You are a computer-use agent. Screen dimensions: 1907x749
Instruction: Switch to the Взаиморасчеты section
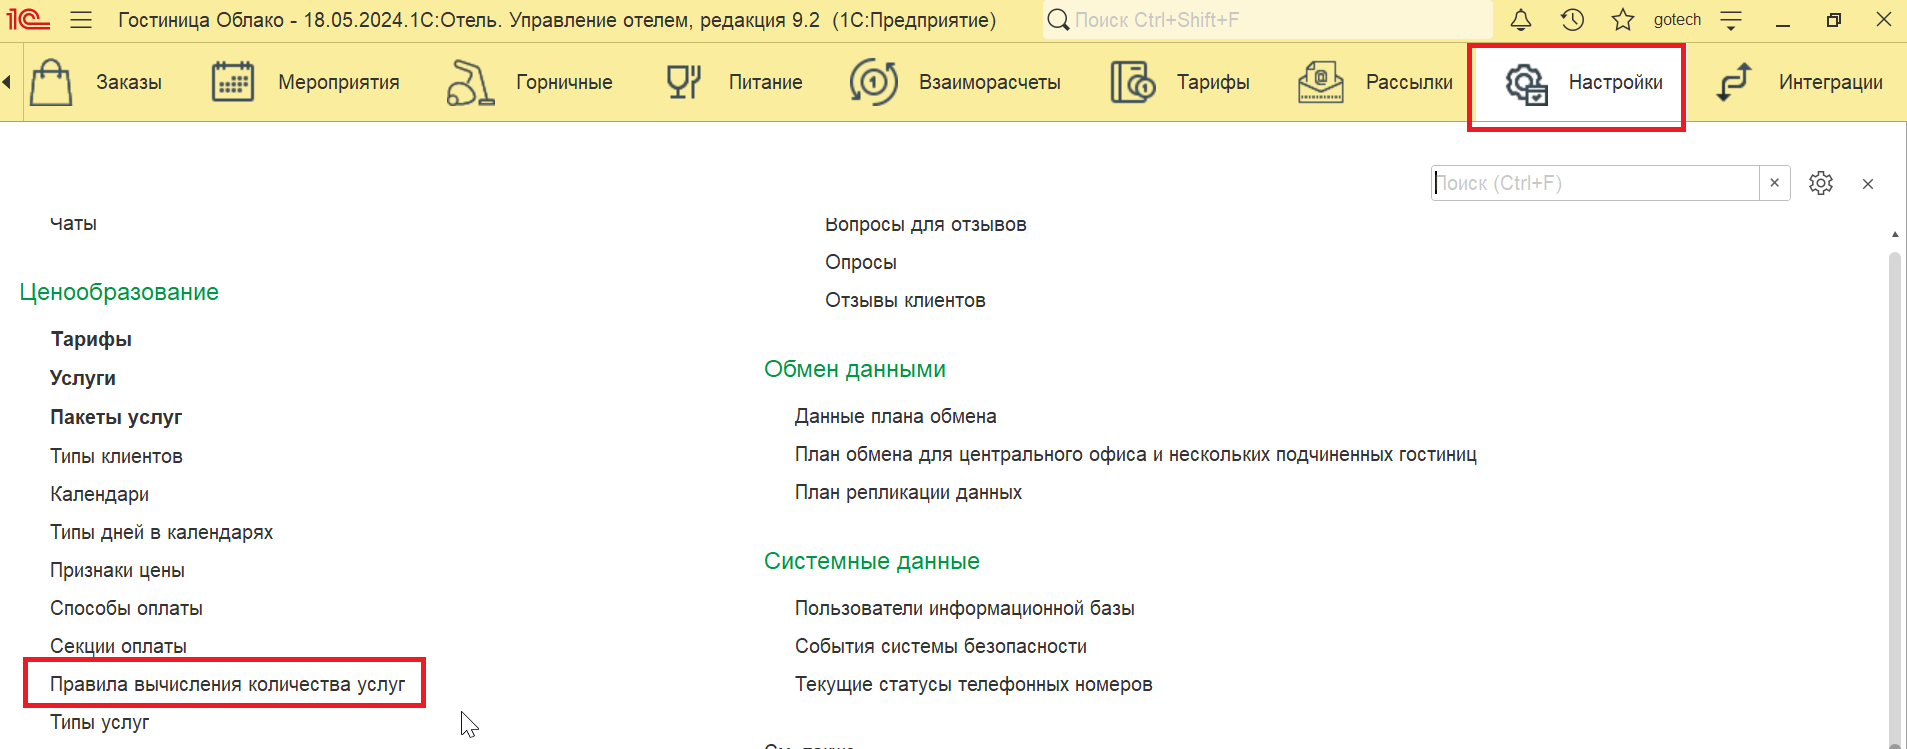click(x=990, y=82)
